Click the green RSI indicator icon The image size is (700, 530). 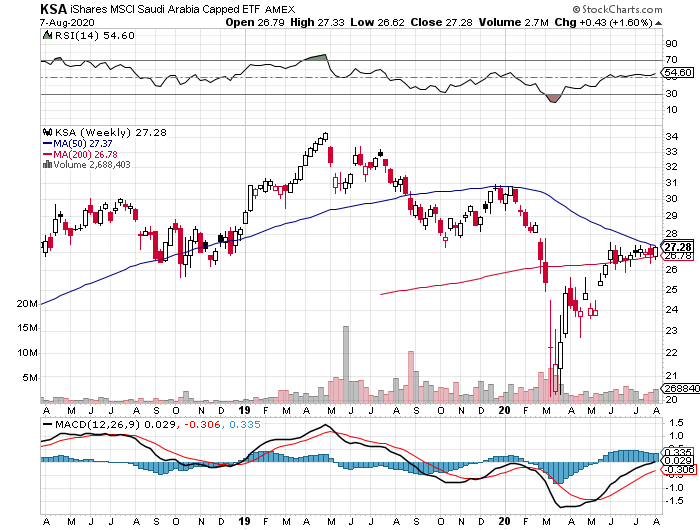point(47,35)
